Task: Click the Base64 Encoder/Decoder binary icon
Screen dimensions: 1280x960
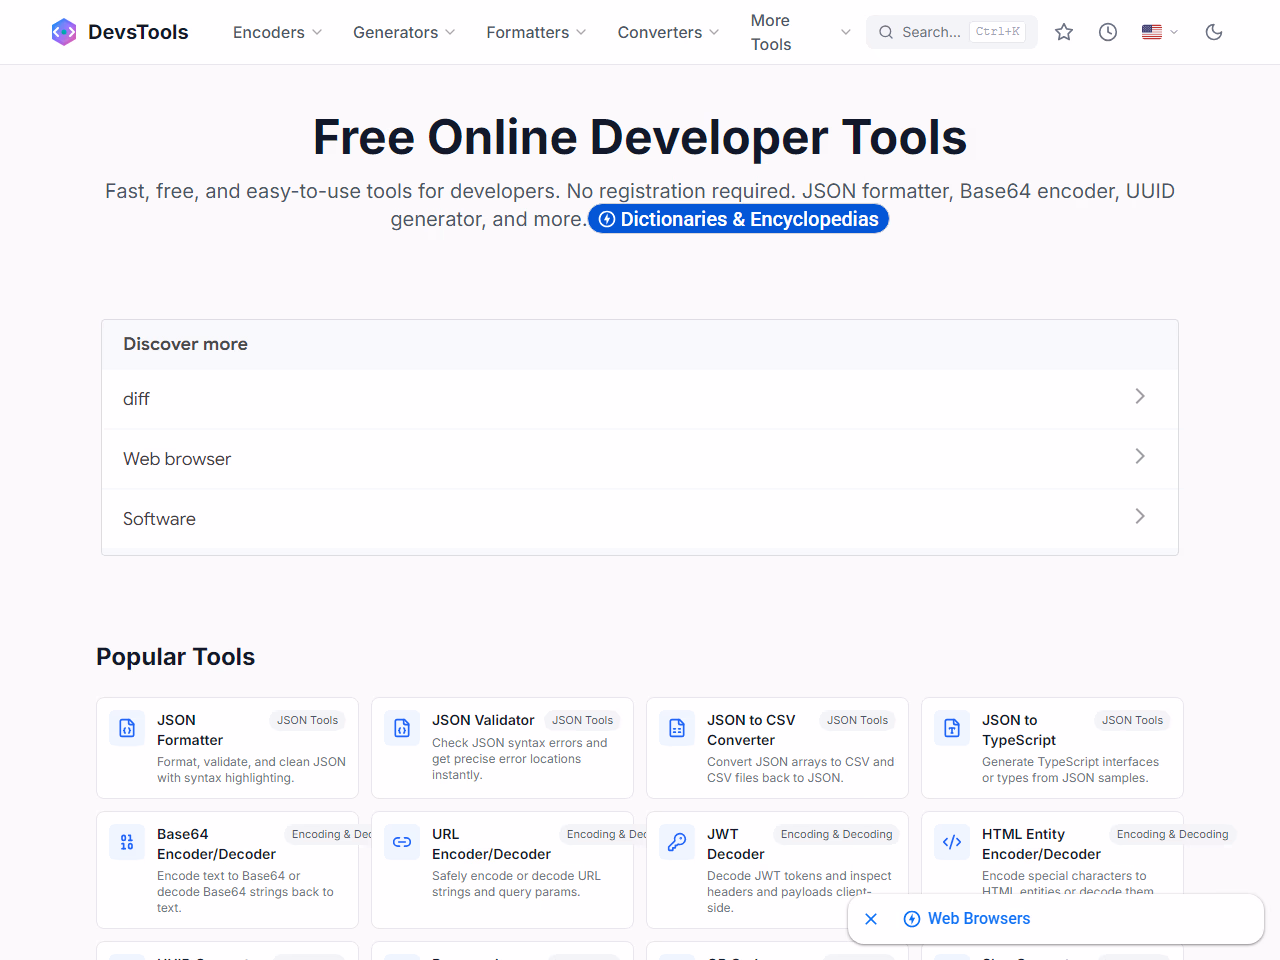Action: [127, 842]
